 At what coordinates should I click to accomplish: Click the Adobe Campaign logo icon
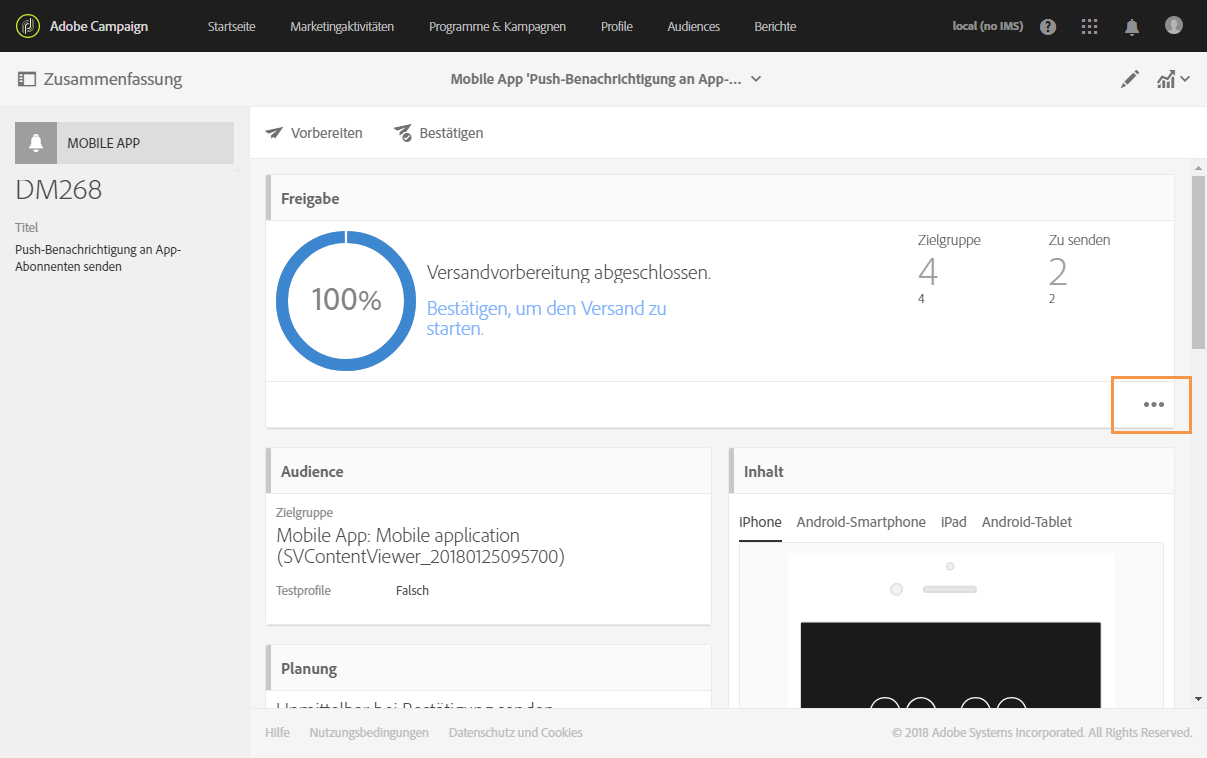(28, 26)
